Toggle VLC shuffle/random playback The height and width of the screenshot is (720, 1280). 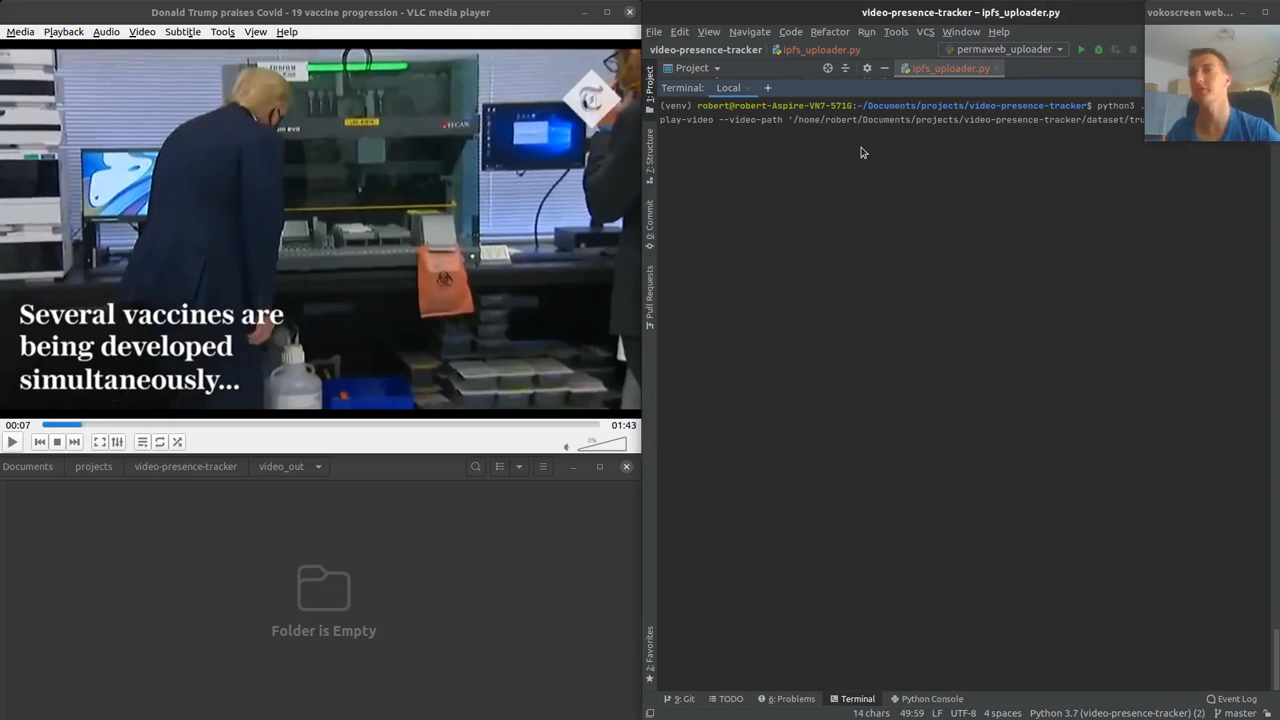177,442
